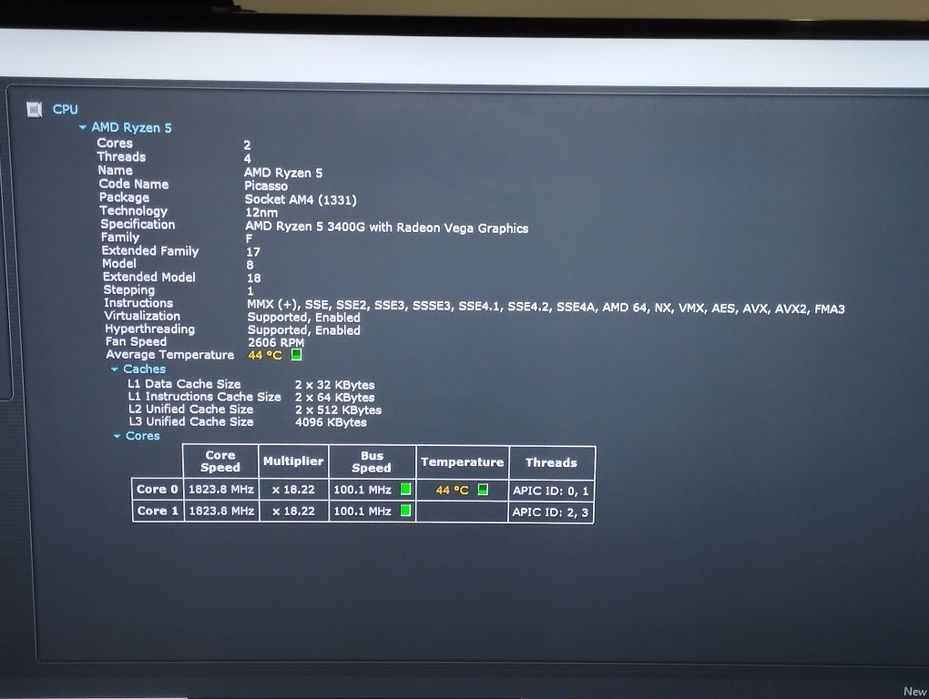
Task: Select the Core 0 row label
Action: 158,489
